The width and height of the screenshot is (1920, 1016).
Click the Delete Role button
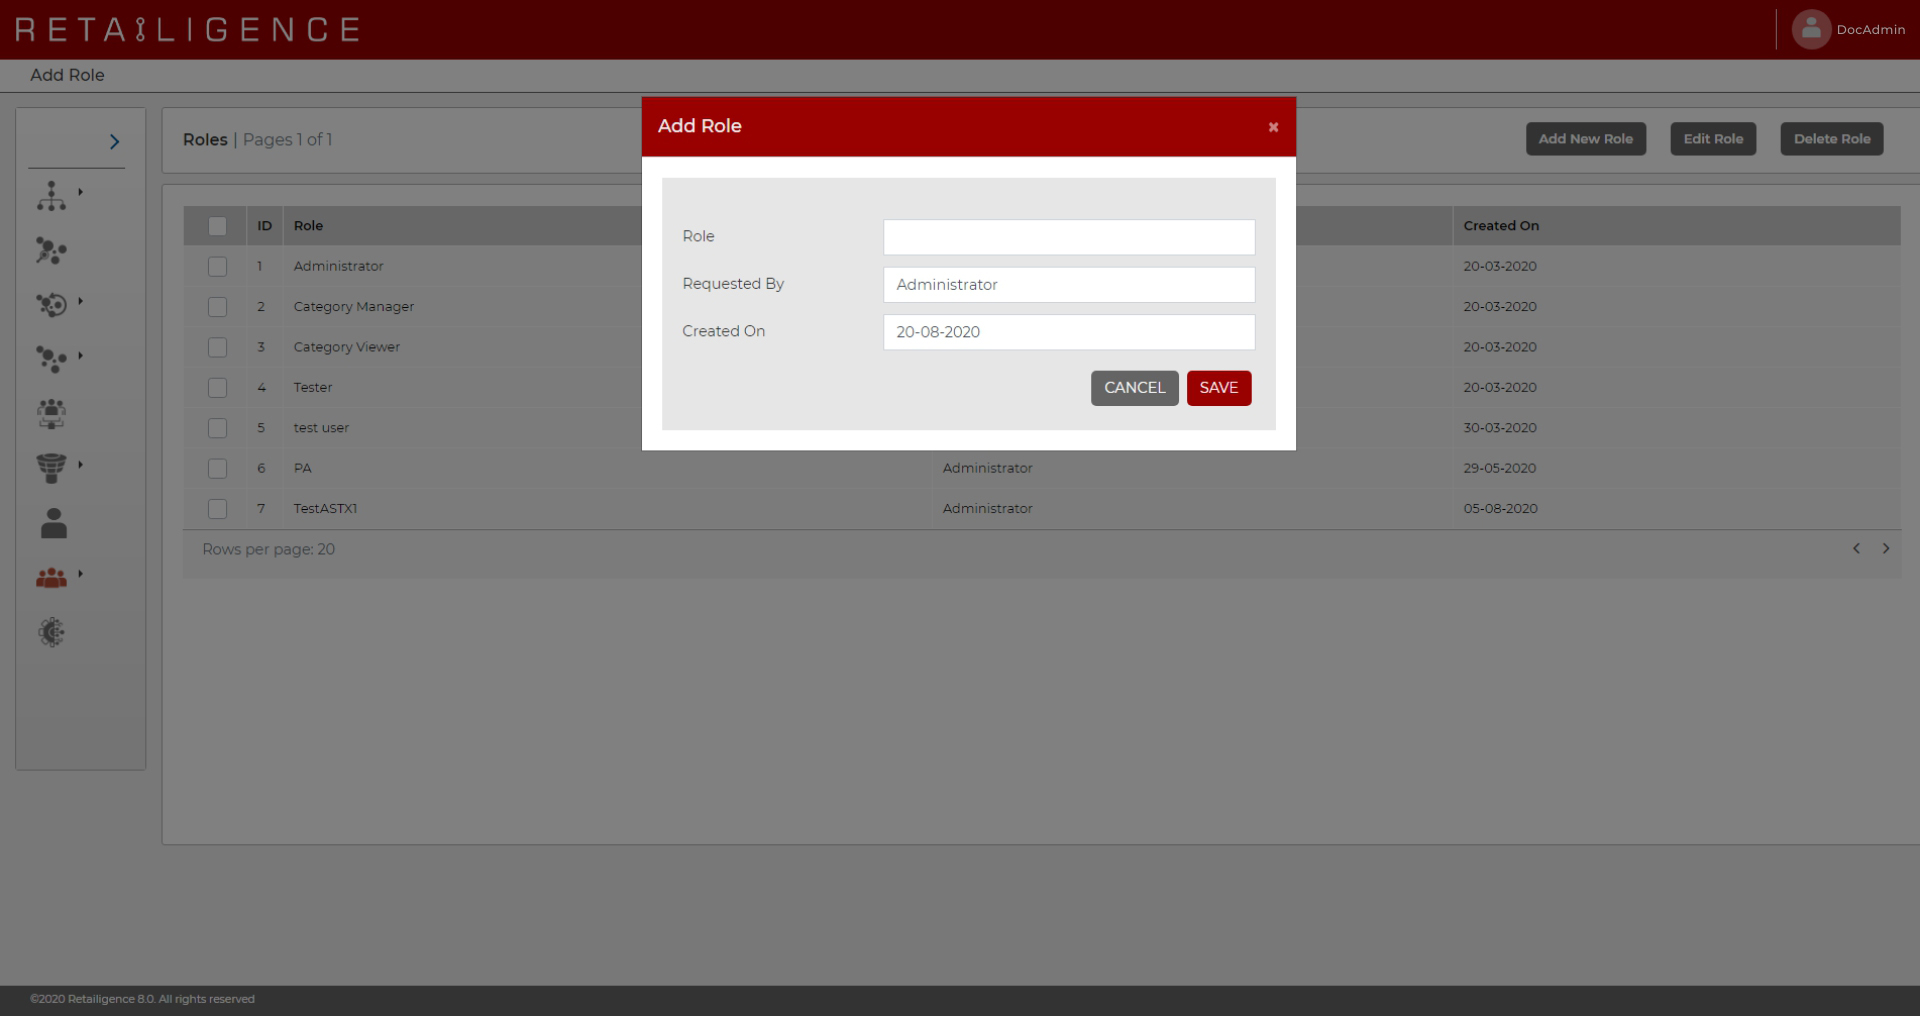[x=1831, y=139]
